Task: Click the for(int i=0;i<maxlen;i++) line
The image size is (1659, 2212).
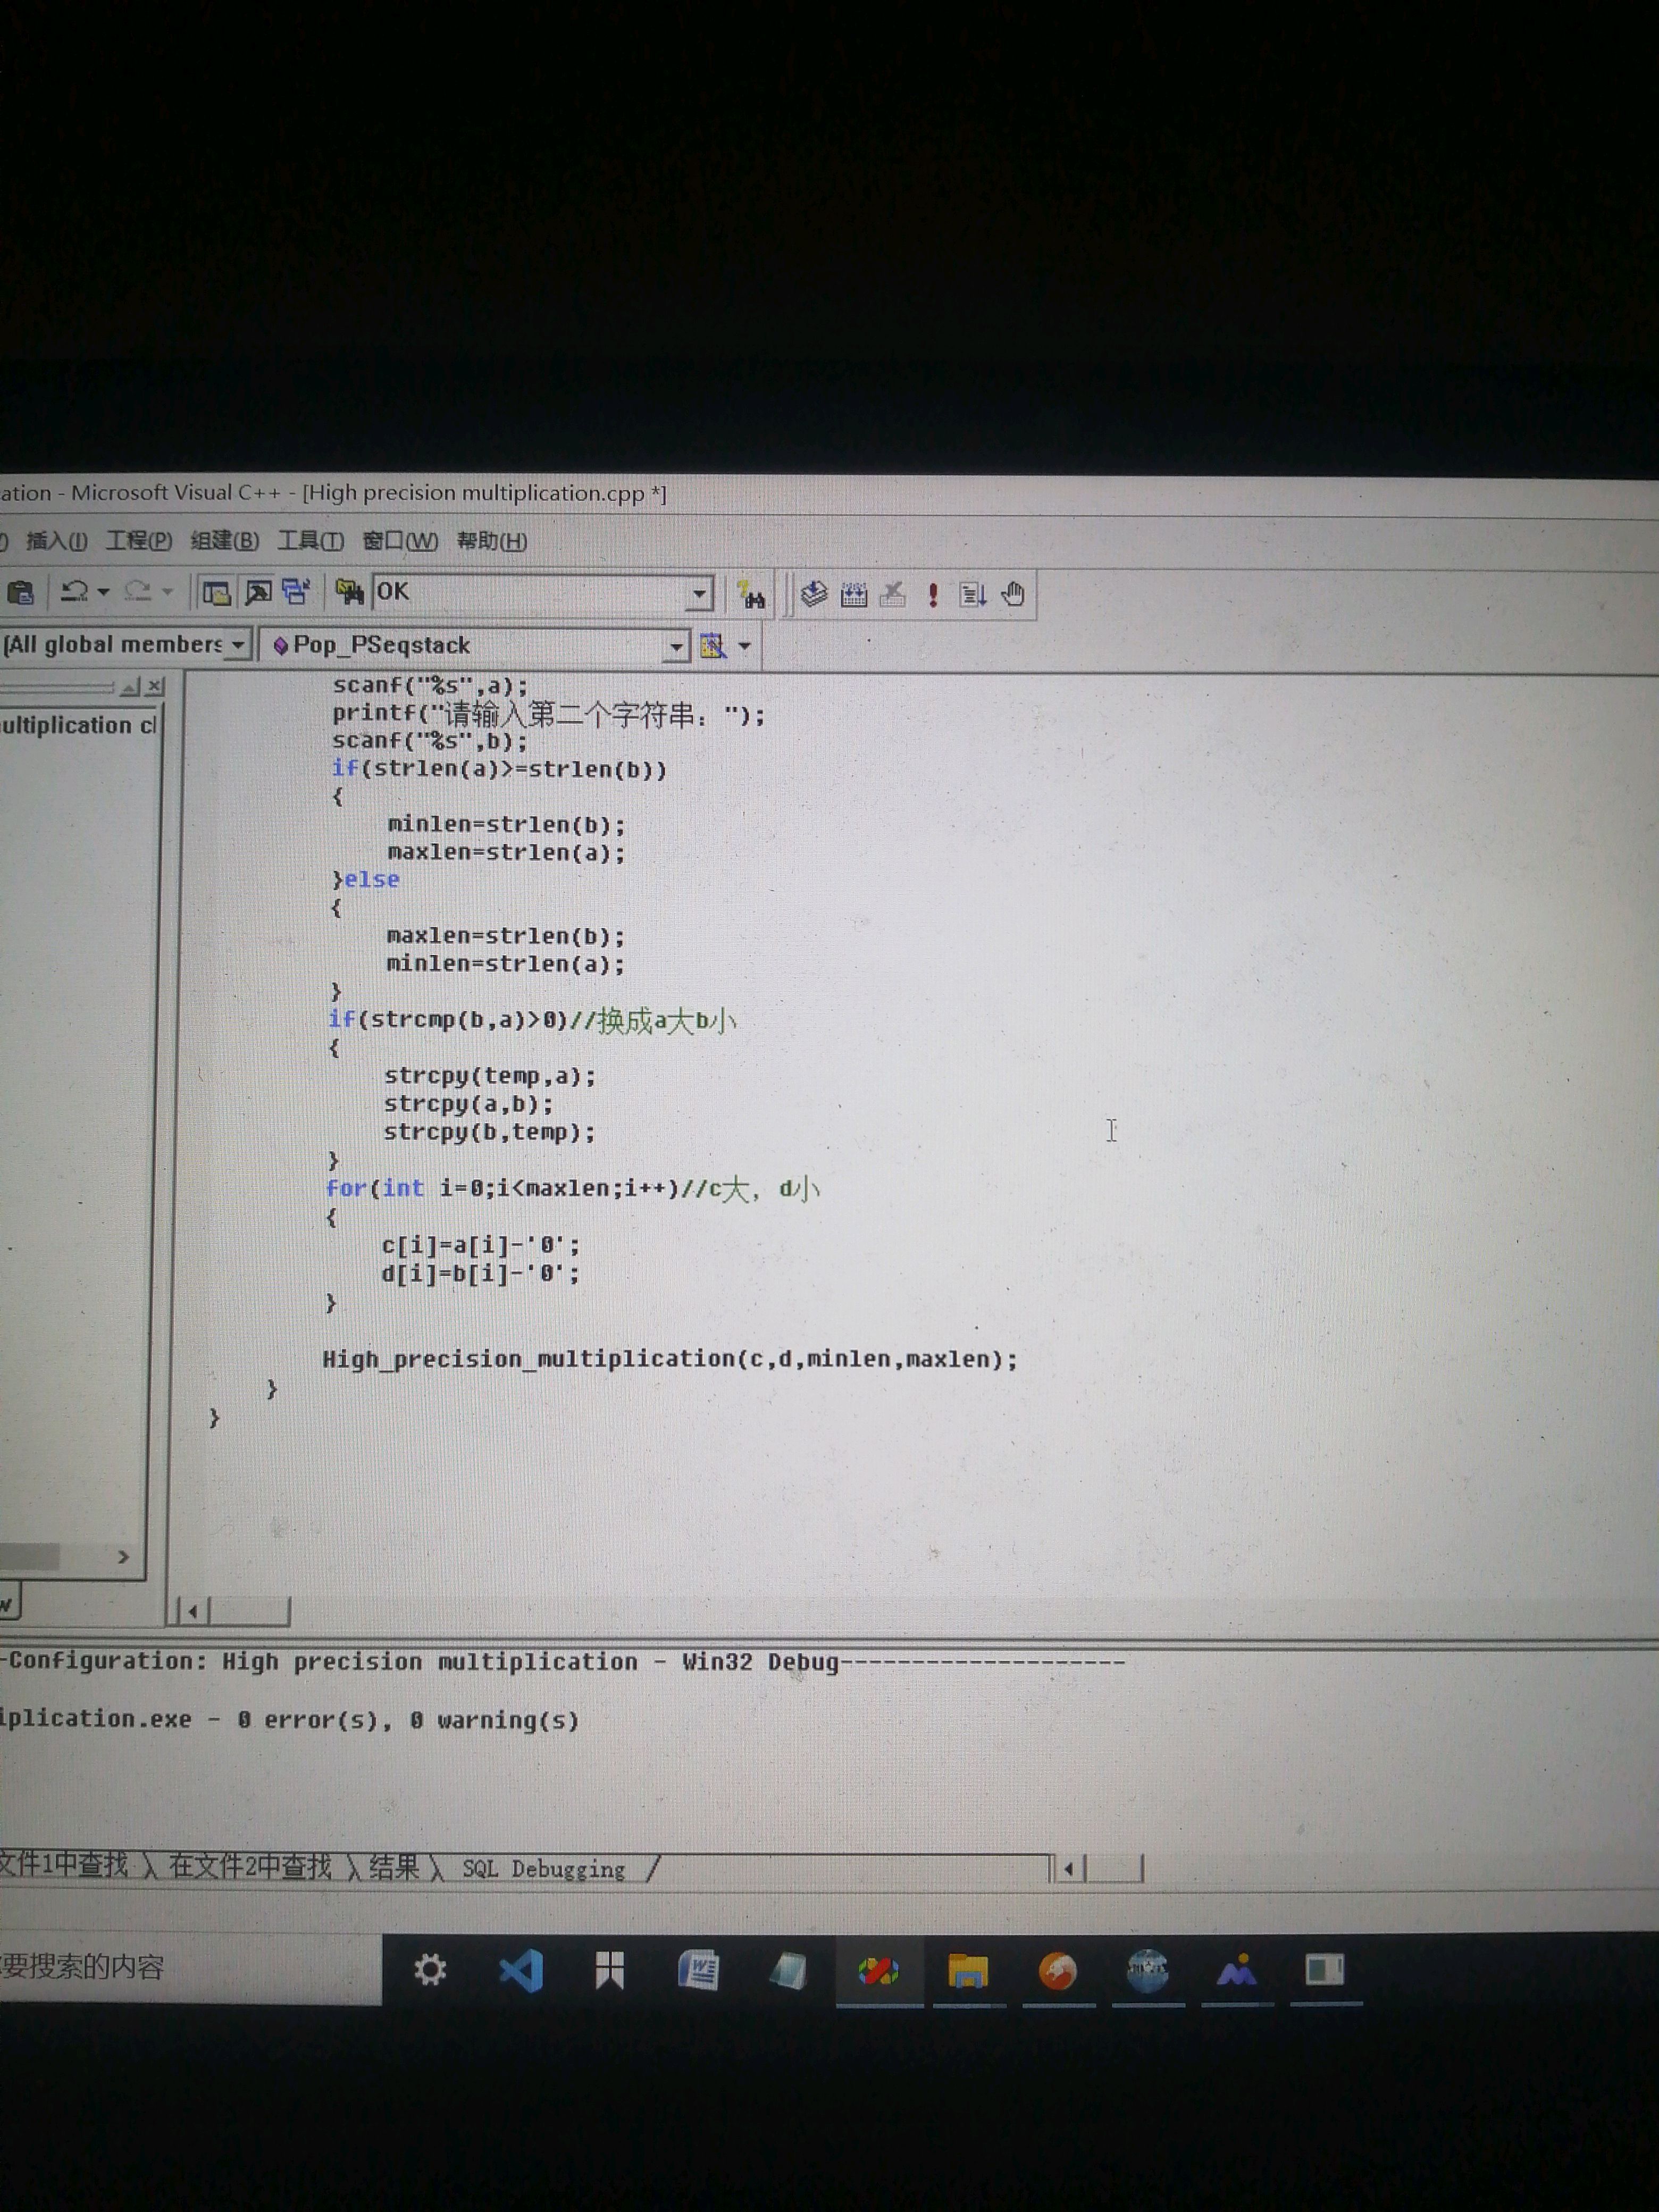Action: tap(573, 1188)
